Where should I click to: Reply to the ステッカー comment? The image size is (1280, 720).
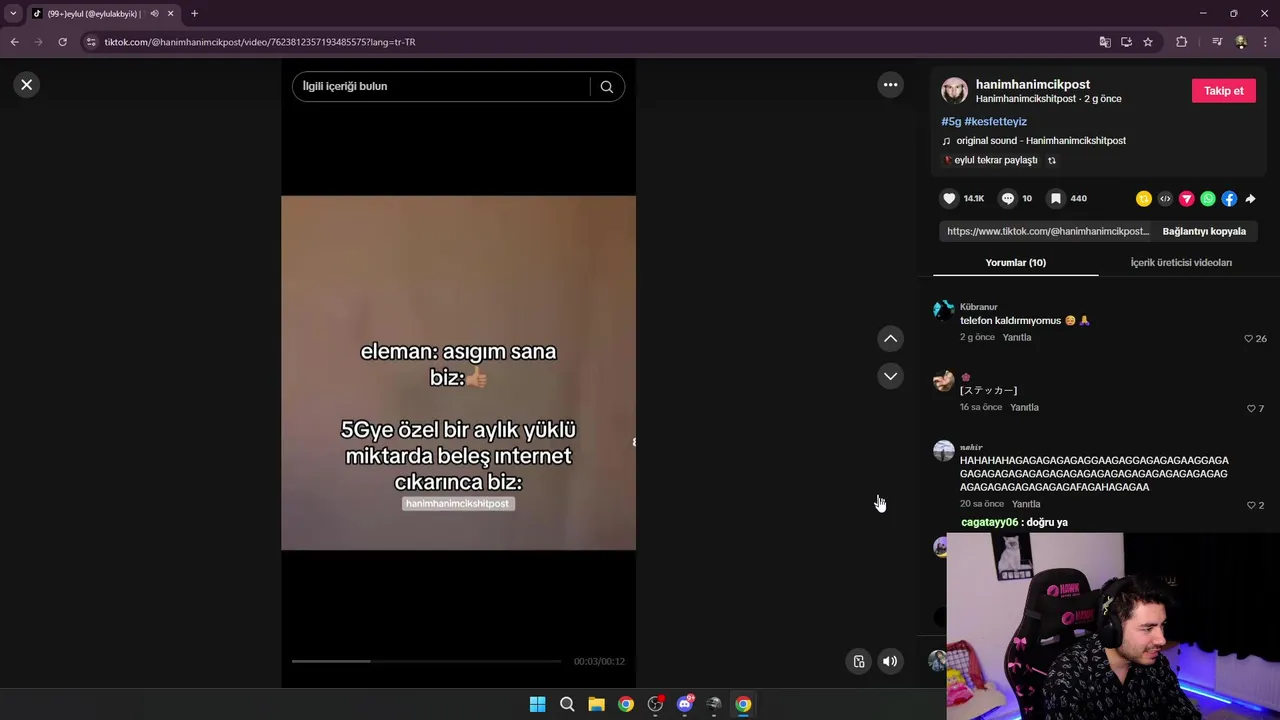1024,408
